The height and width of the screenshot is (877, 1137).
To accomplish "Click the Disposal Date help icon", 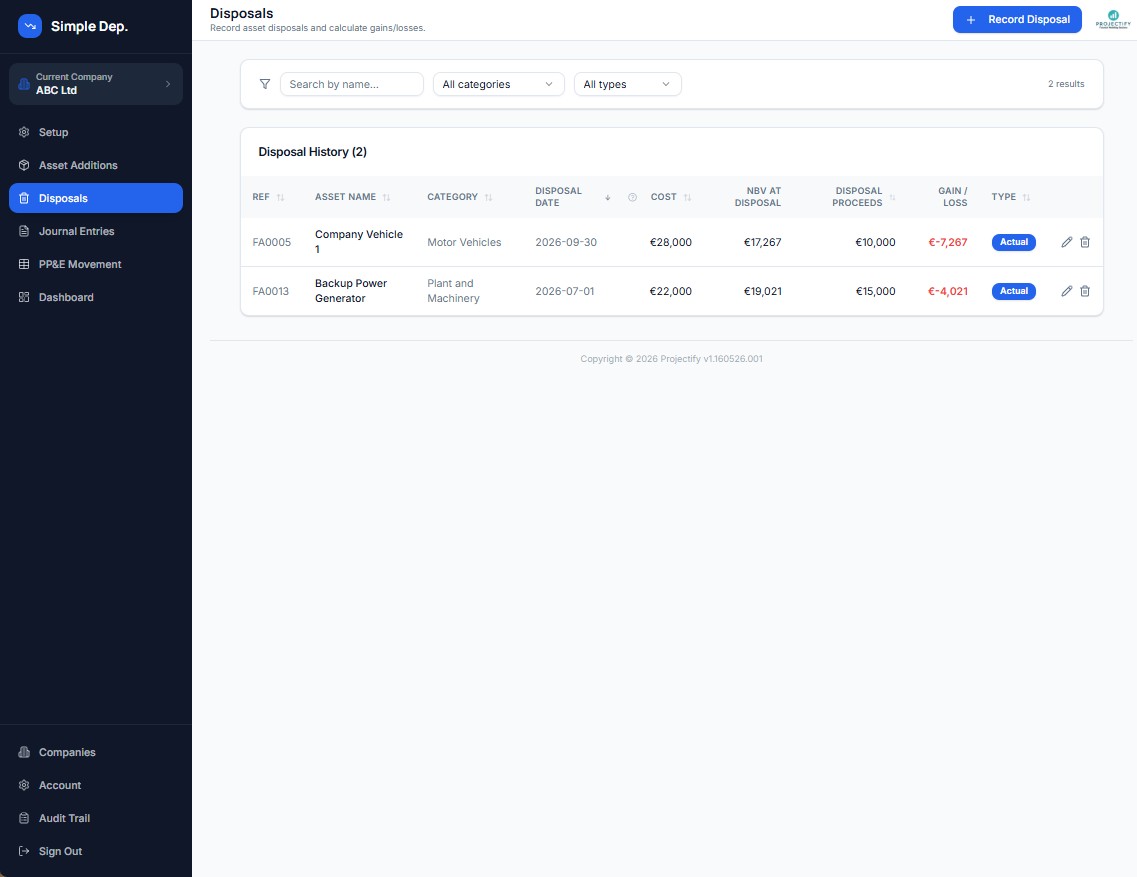I will click(x=632, y=197).
